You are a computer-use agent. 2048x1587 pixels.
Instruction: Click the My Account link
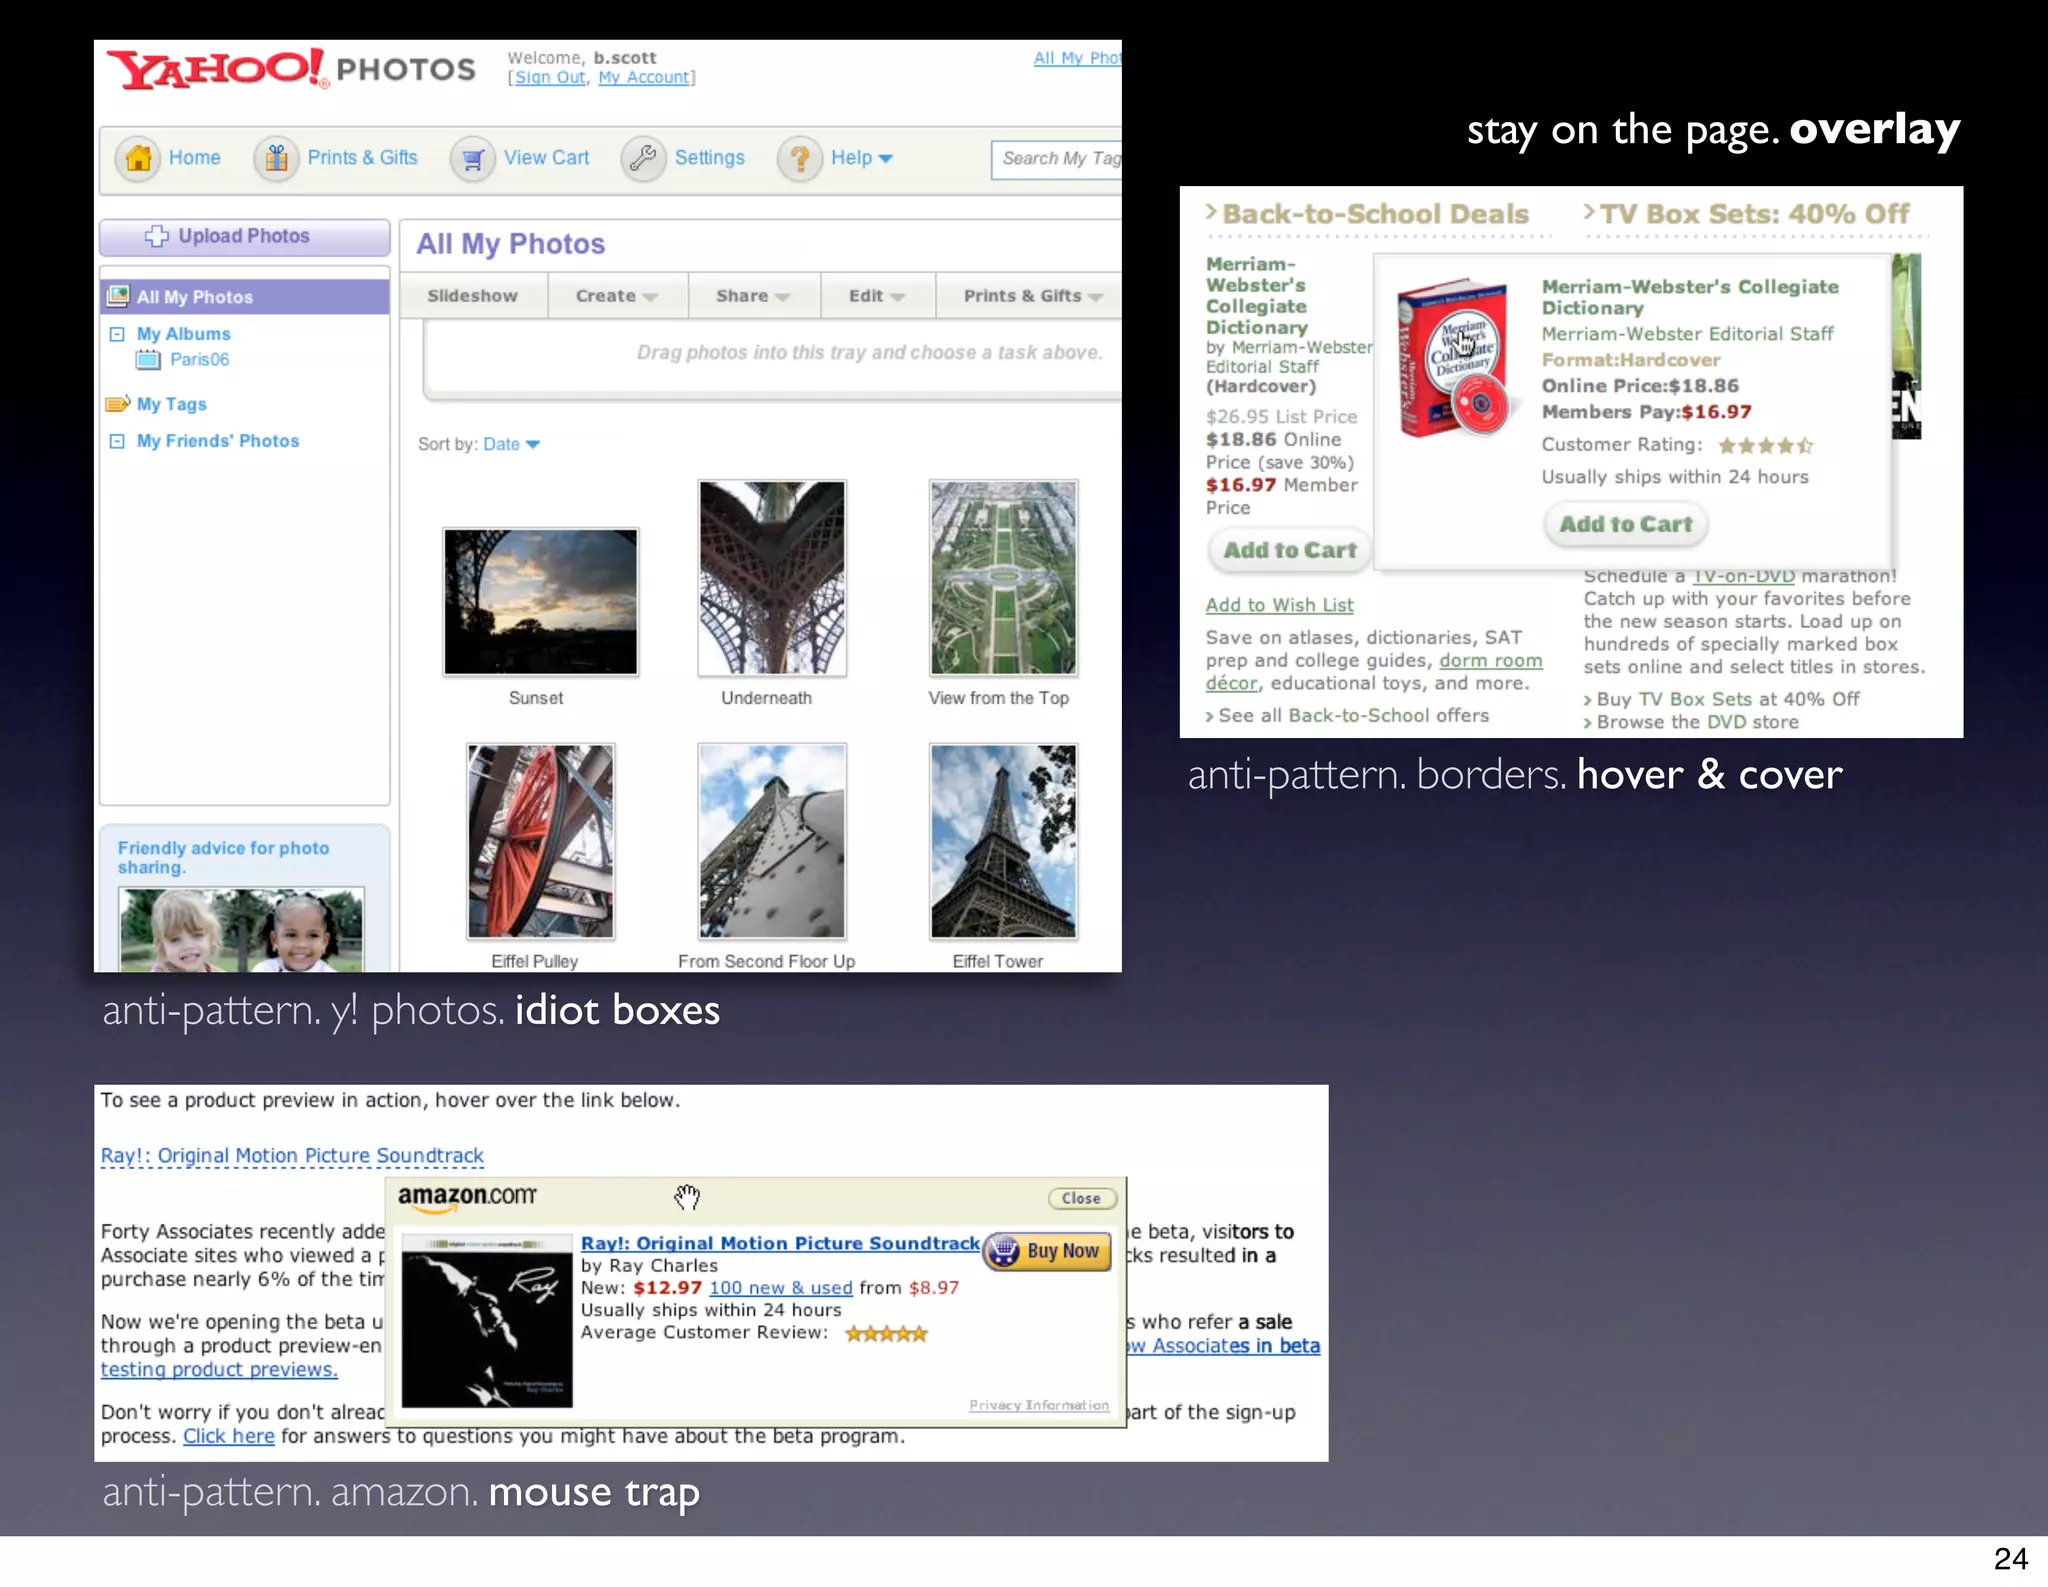[x=644, y=78]
